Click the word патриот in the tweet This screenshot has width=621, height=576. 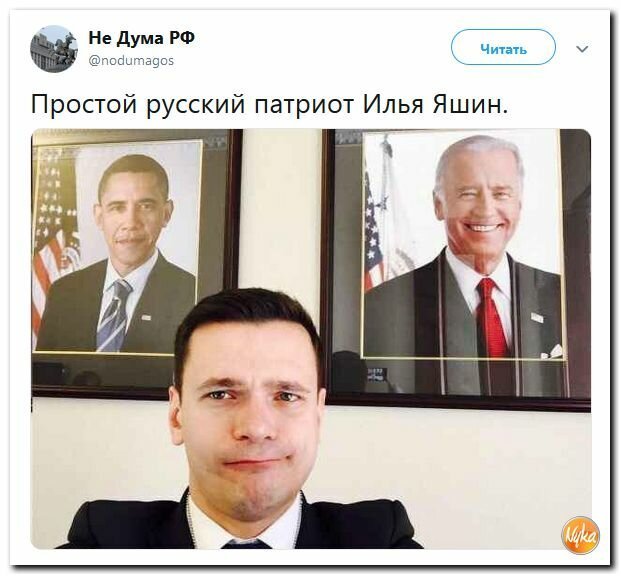(x=303, y=105)
